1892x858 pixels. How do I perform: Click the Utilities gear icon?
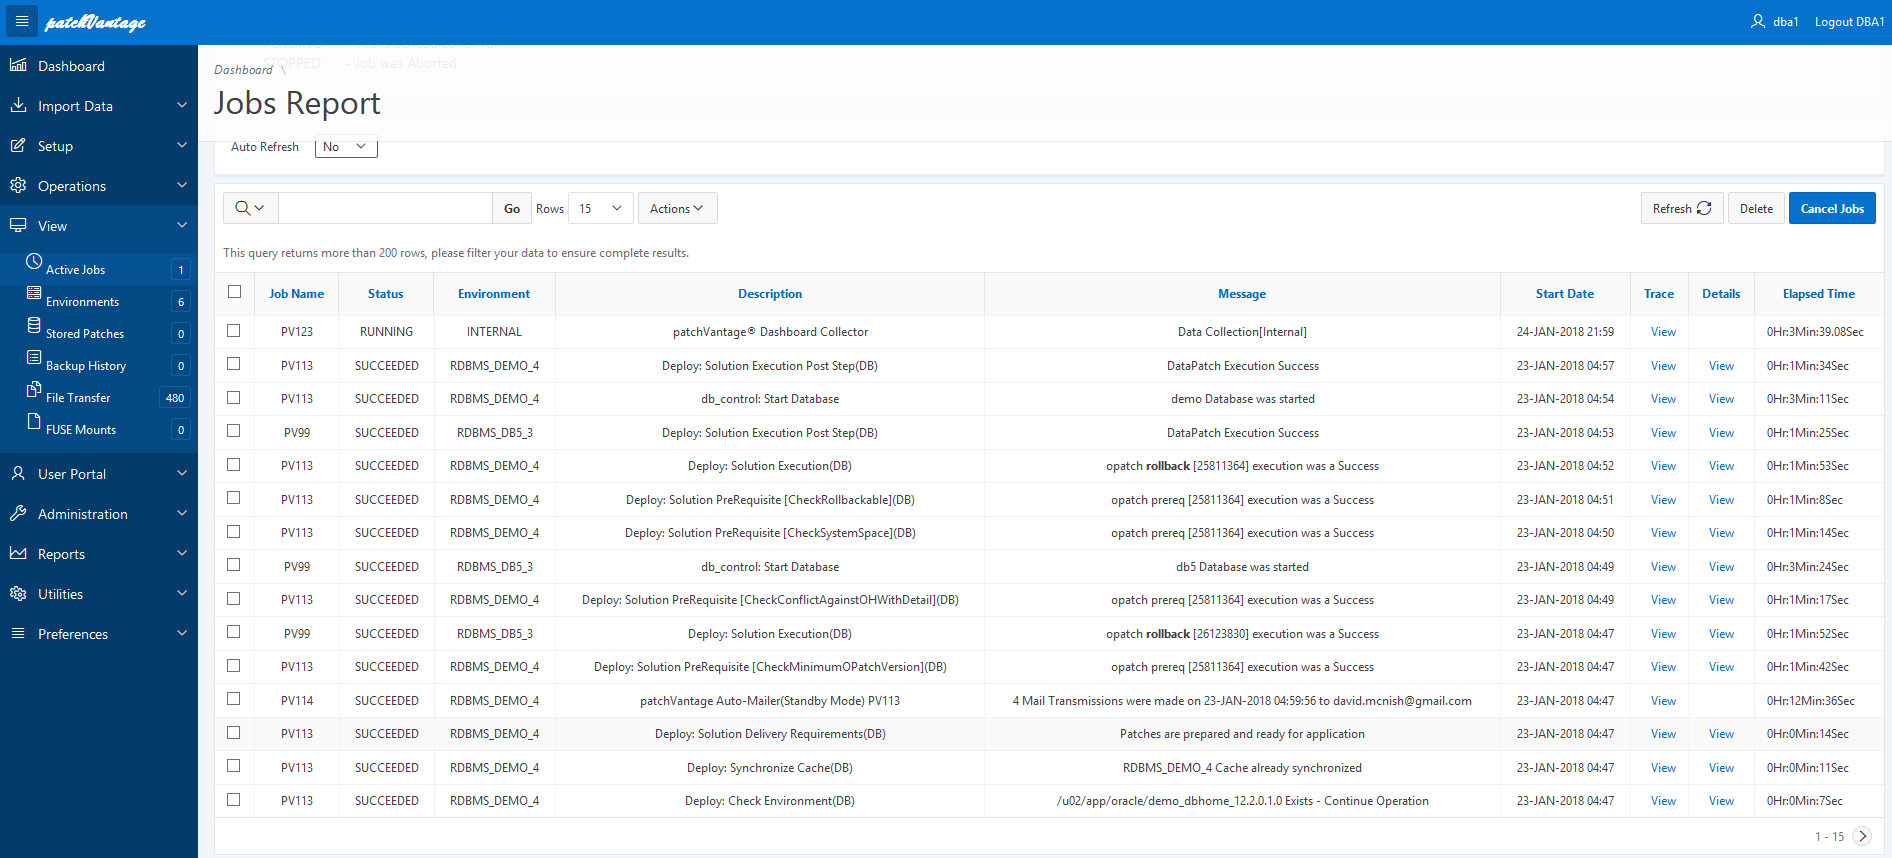pyautogui.click(x=18, y=593)
